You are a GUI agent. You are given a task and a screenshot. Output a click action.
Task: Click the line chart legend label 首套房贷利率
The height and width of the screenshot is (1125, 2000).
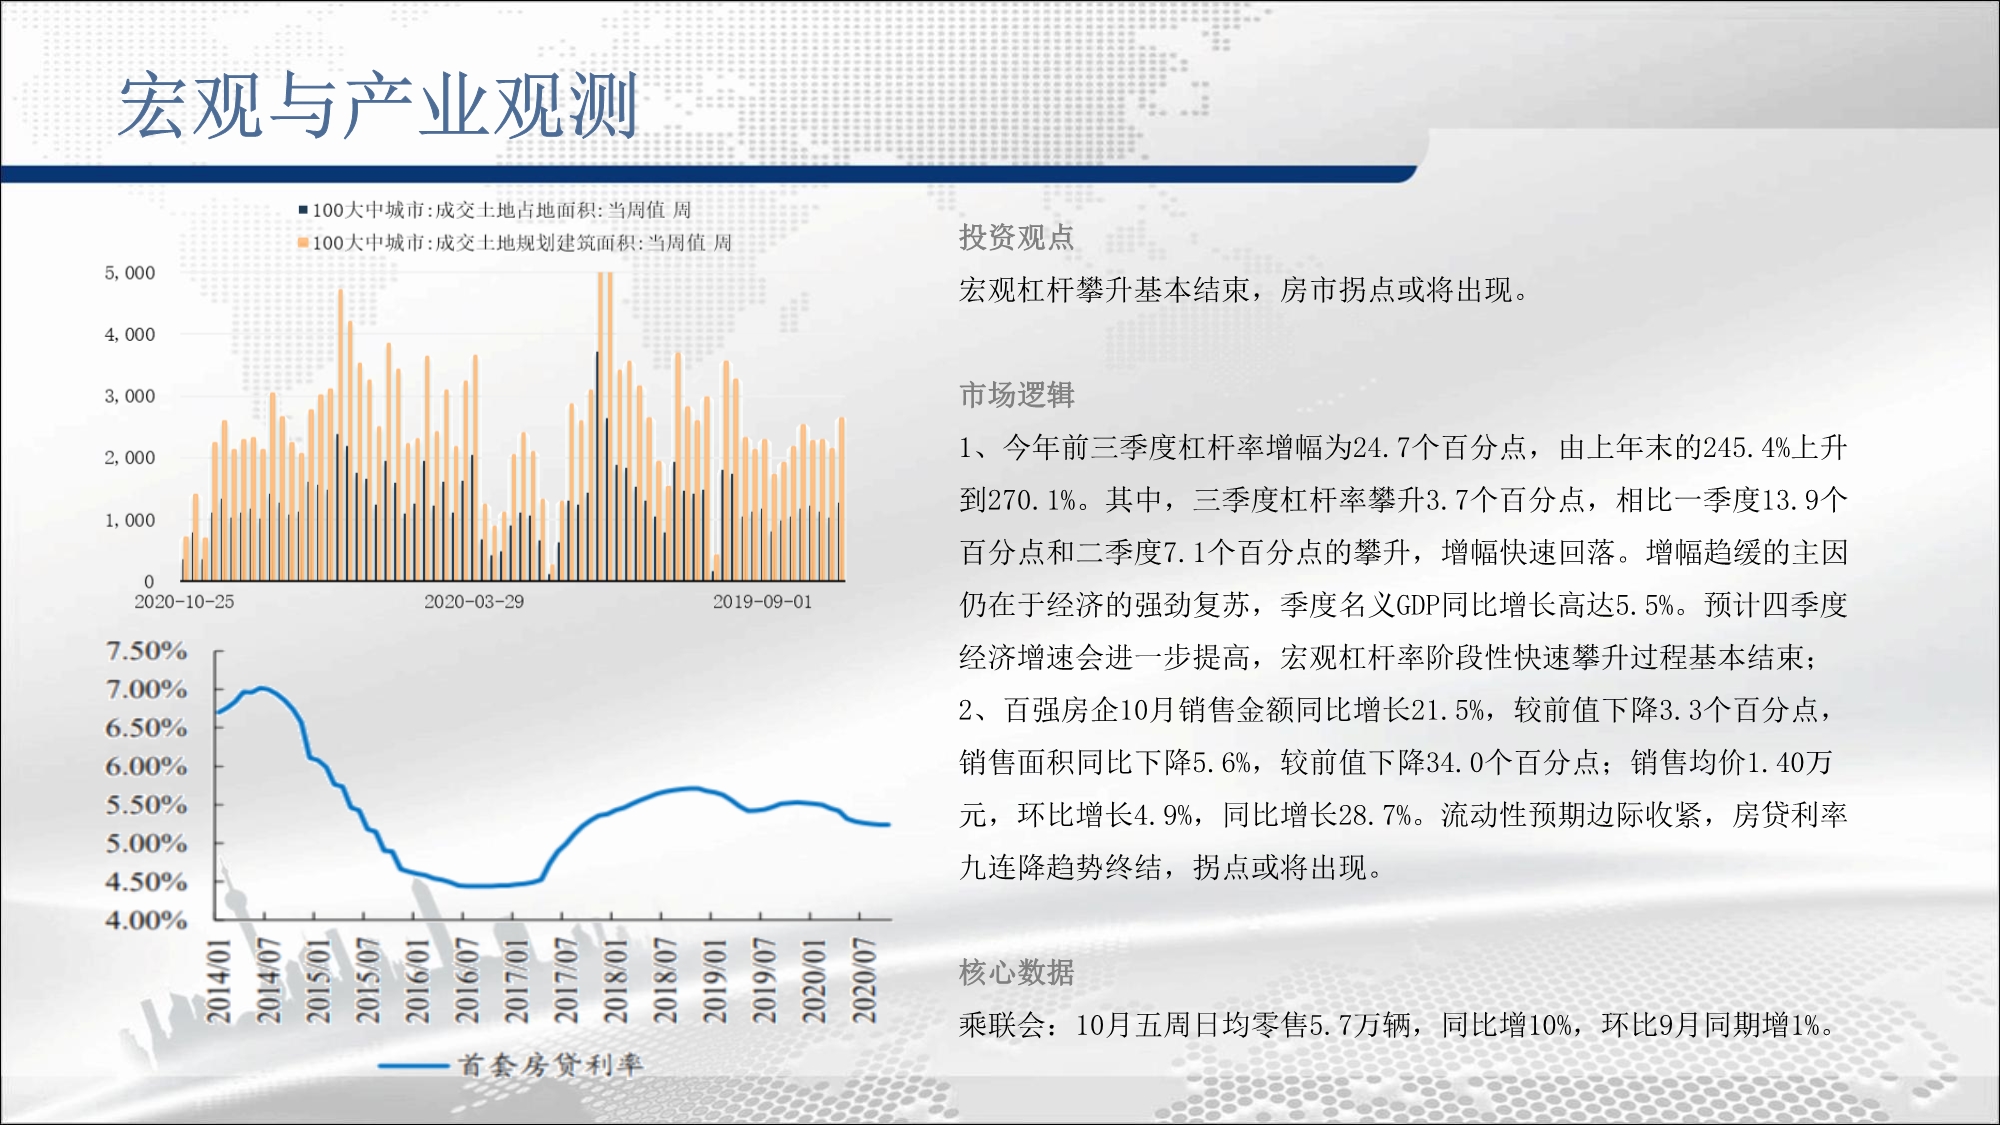point(549,1065)
